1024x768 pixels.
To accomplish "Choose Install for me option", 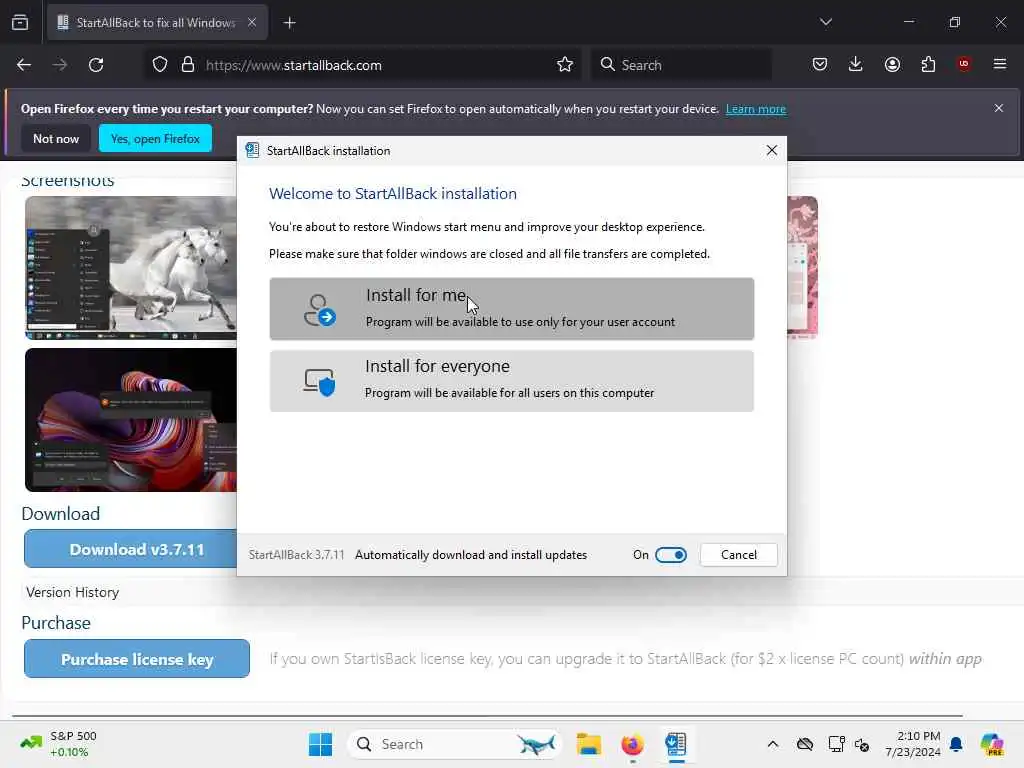I will pos(511,308).
